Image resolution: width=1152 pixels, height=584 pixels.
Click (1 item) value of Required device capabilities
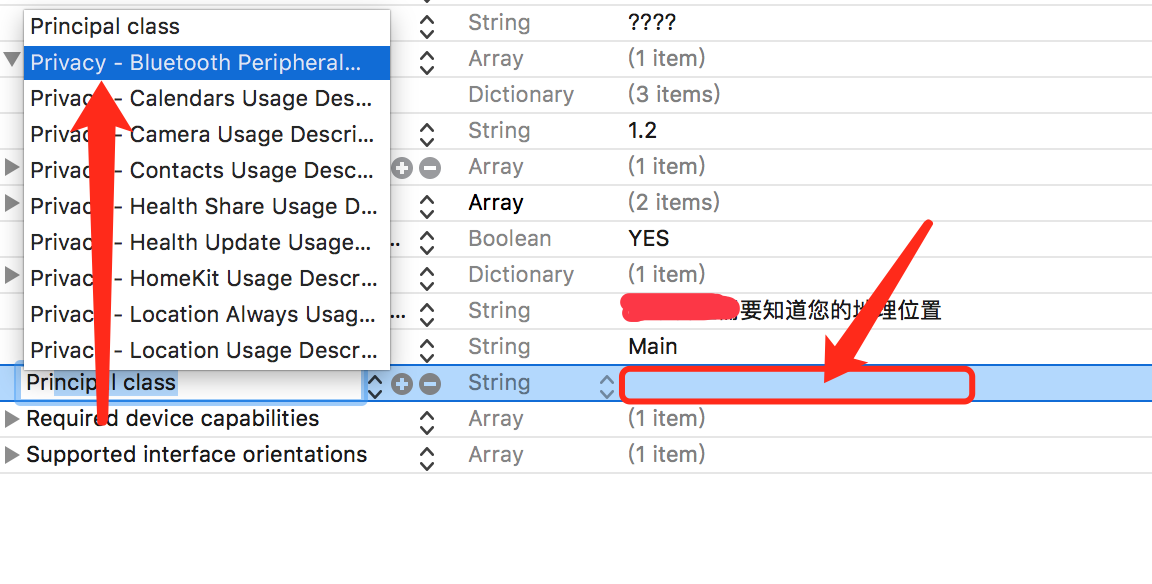(666, 419)
